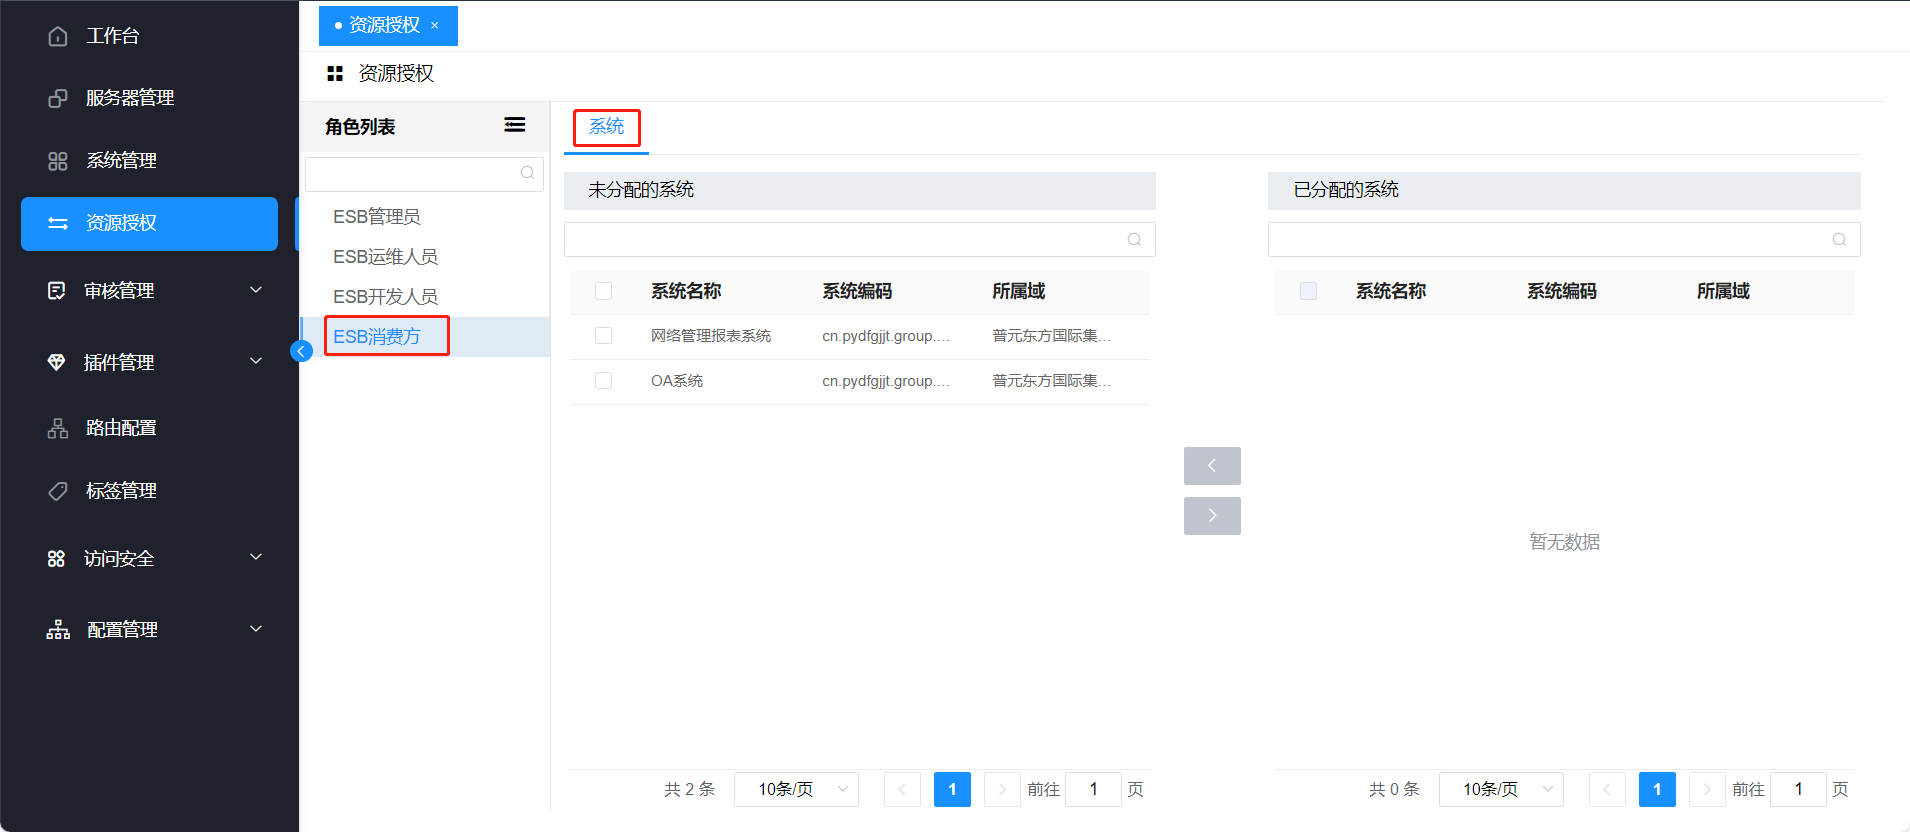
Task: Click the OA系统 name cell
Action: click(677, 381)
